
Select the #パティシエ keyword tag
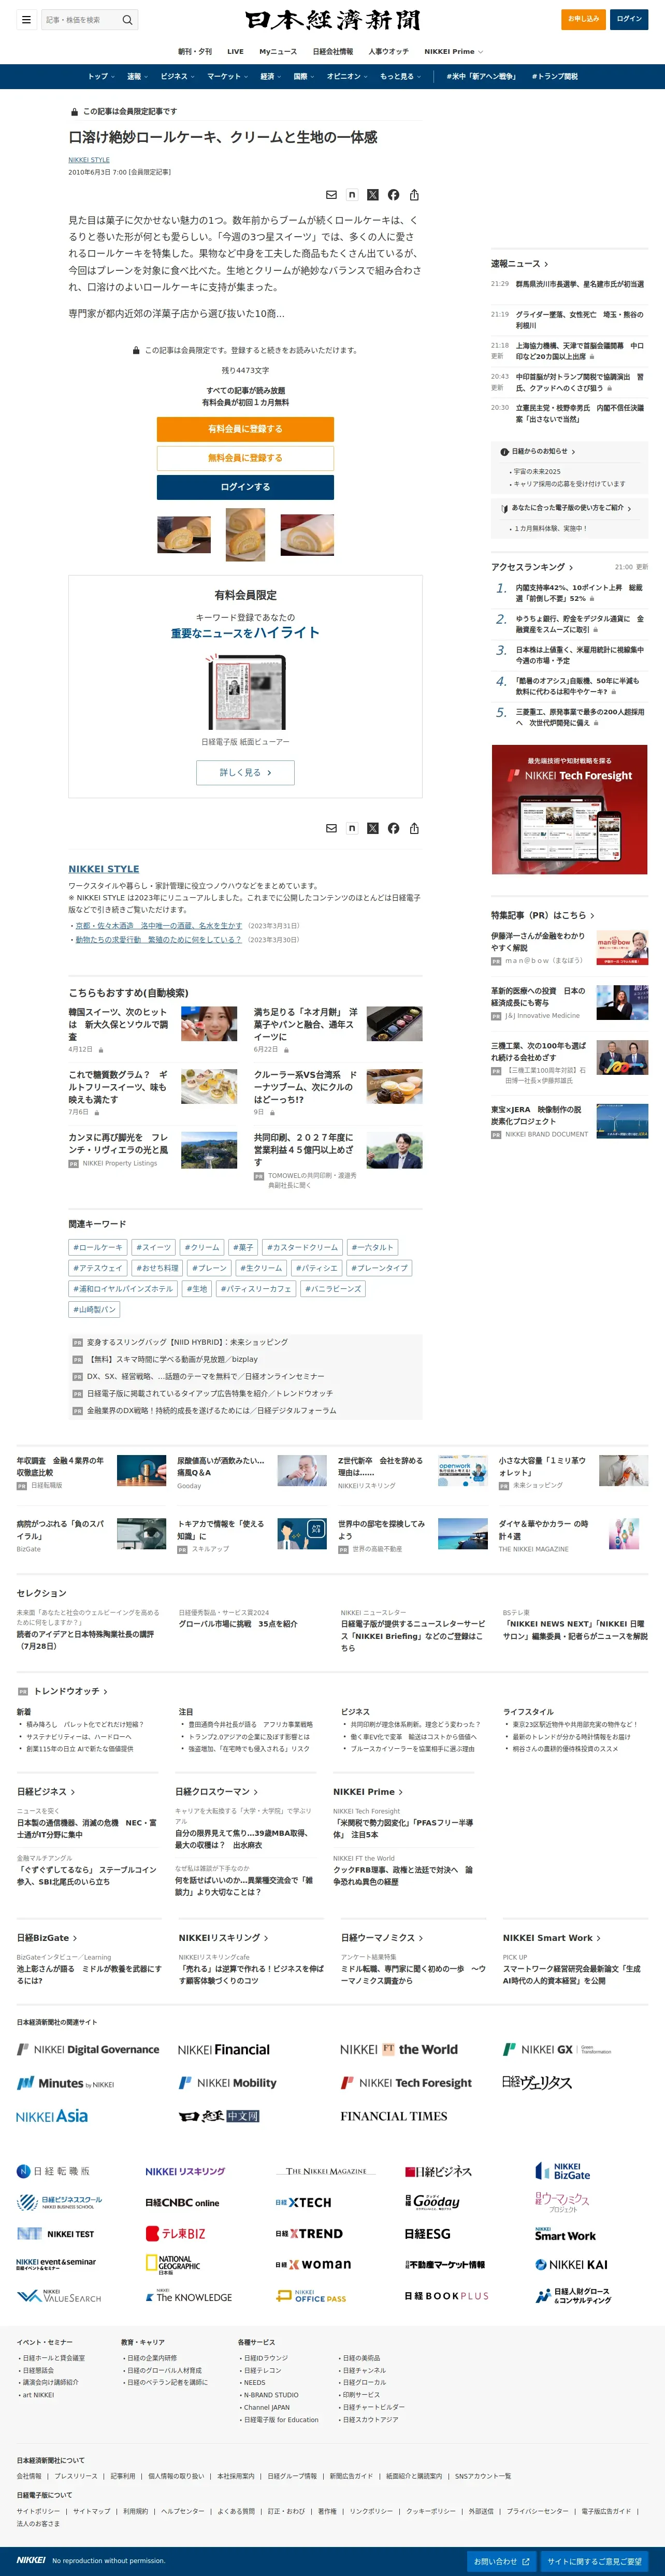[x=317, y=1268]
